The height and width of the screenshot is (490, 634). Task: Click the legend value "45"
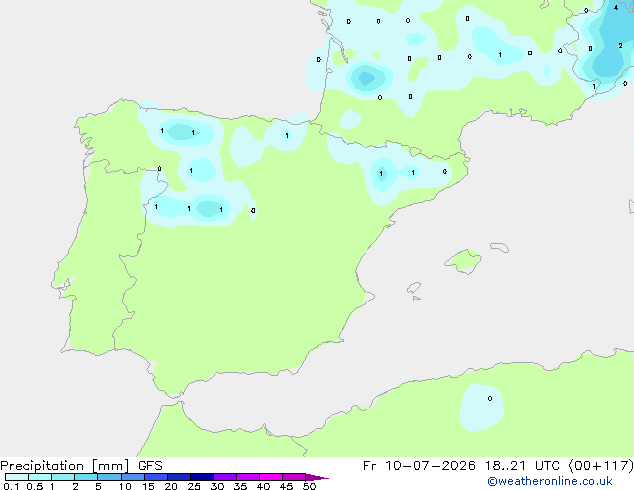[x=286, y=486]
